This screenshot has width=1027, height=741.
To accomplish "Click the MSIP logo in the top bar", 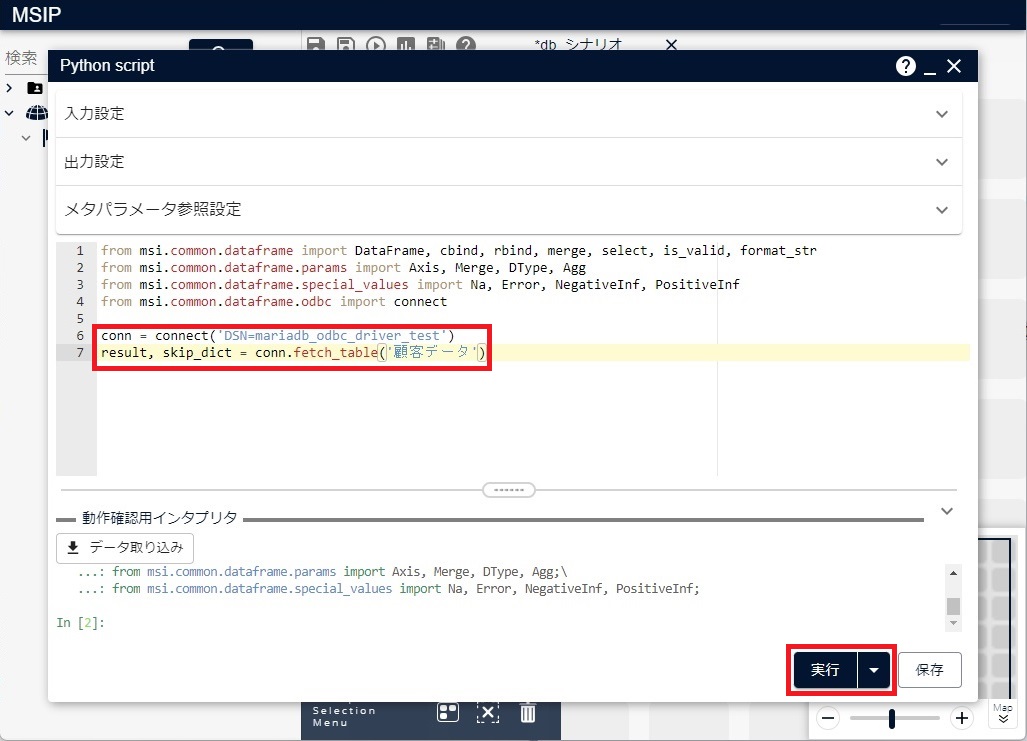I will [37, 14].
